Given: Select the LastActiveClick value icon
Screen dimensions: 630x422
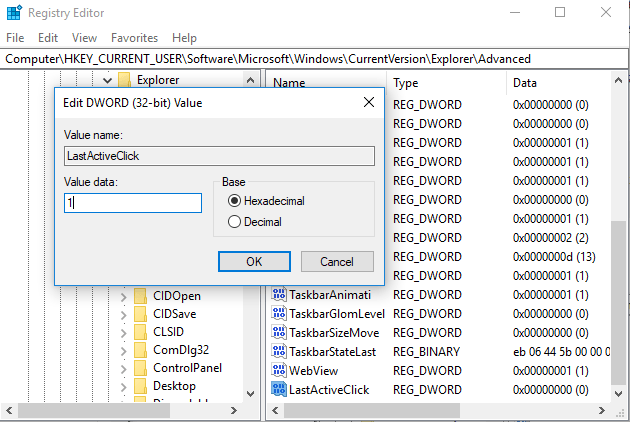Looking at the screenshot, I should click(279, 389).
